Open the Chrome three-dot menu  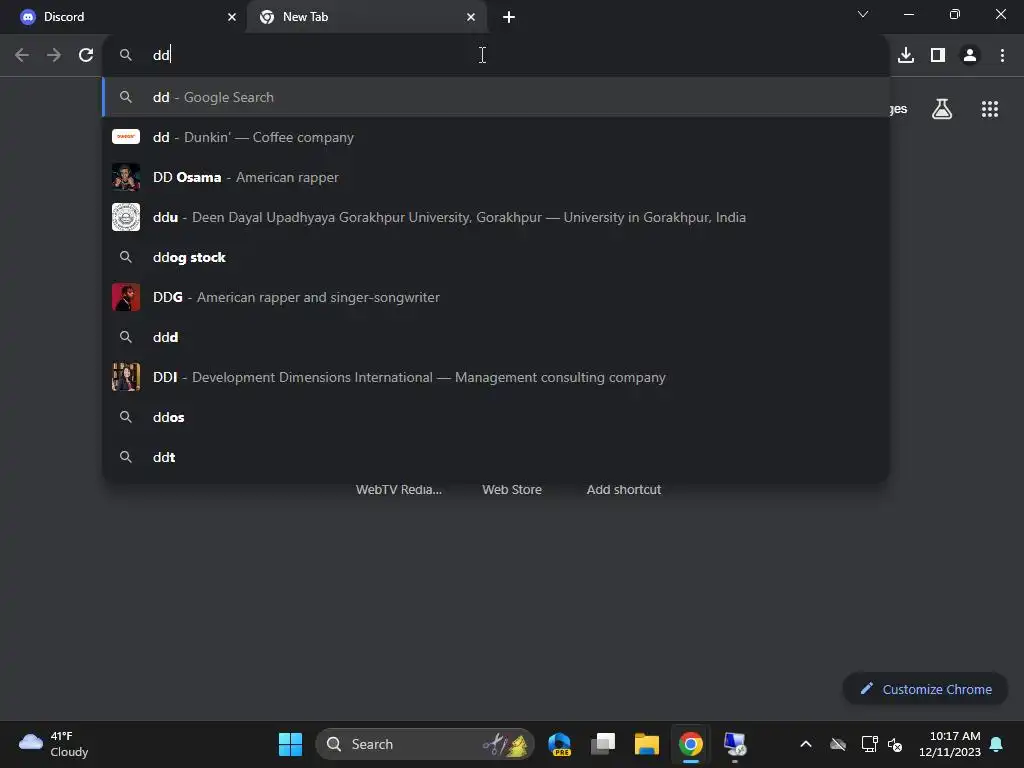click(x=1002, y=55)
